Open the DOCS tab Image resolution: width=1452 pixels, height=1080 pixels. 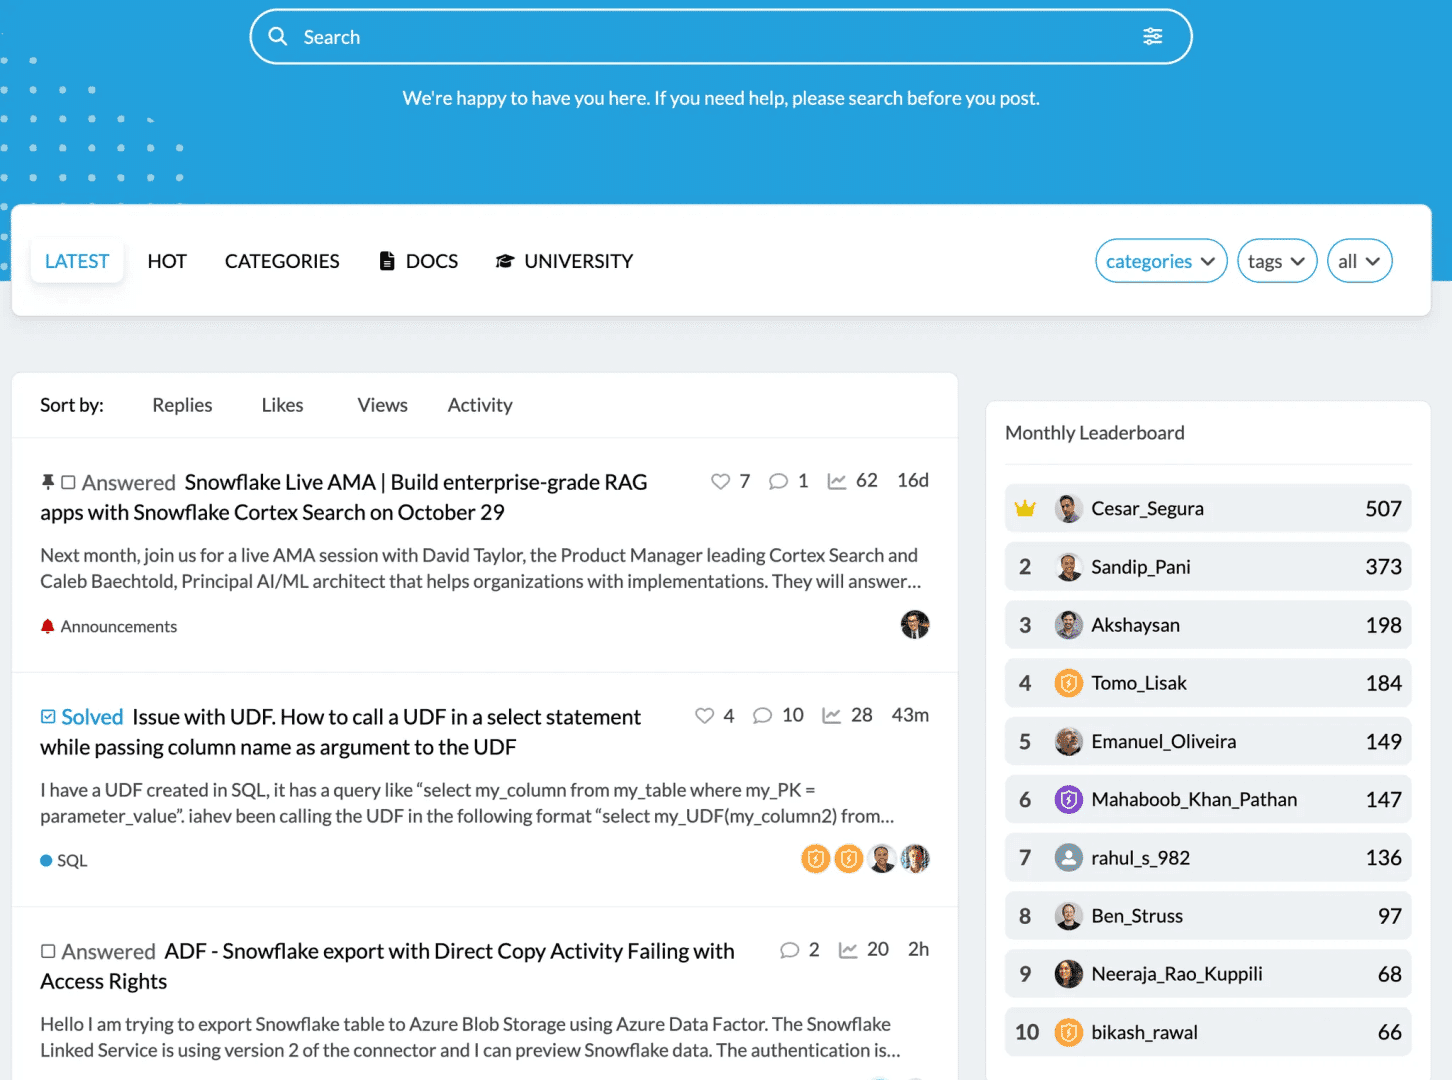coord(419,261)
